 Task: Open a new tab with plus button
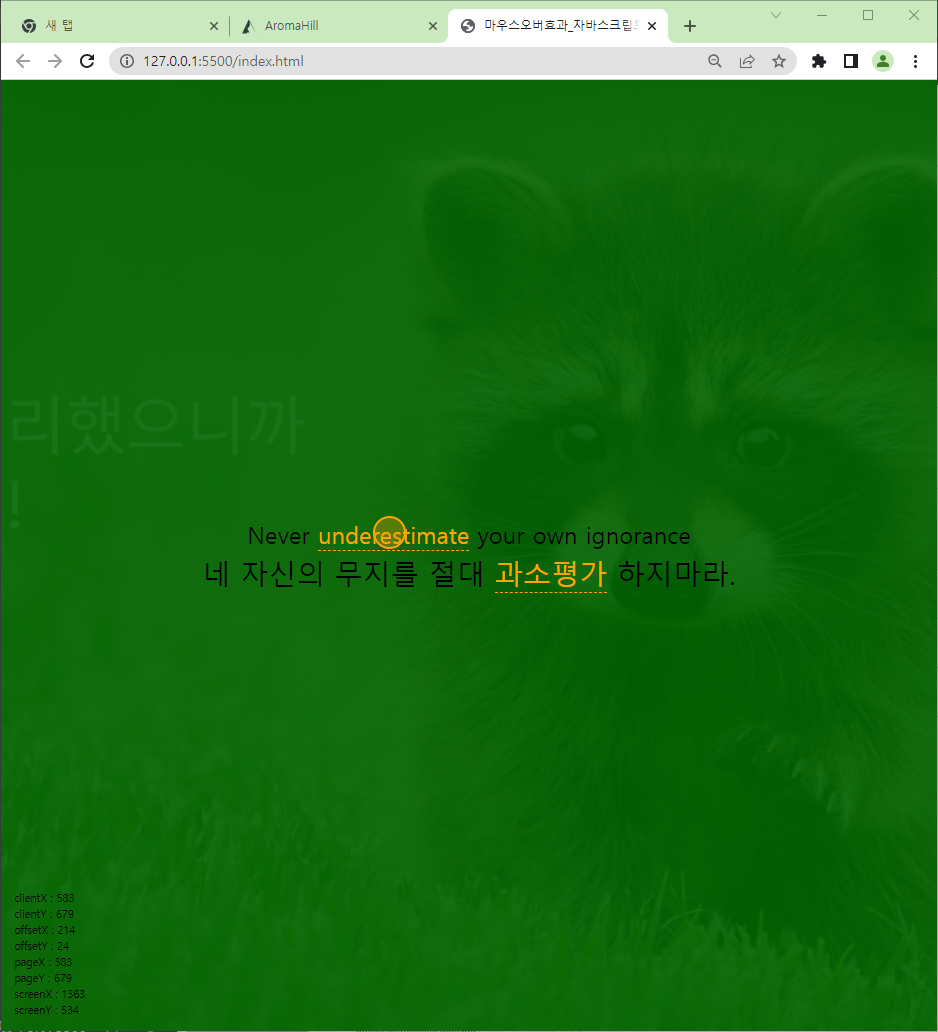pos(690,26)
